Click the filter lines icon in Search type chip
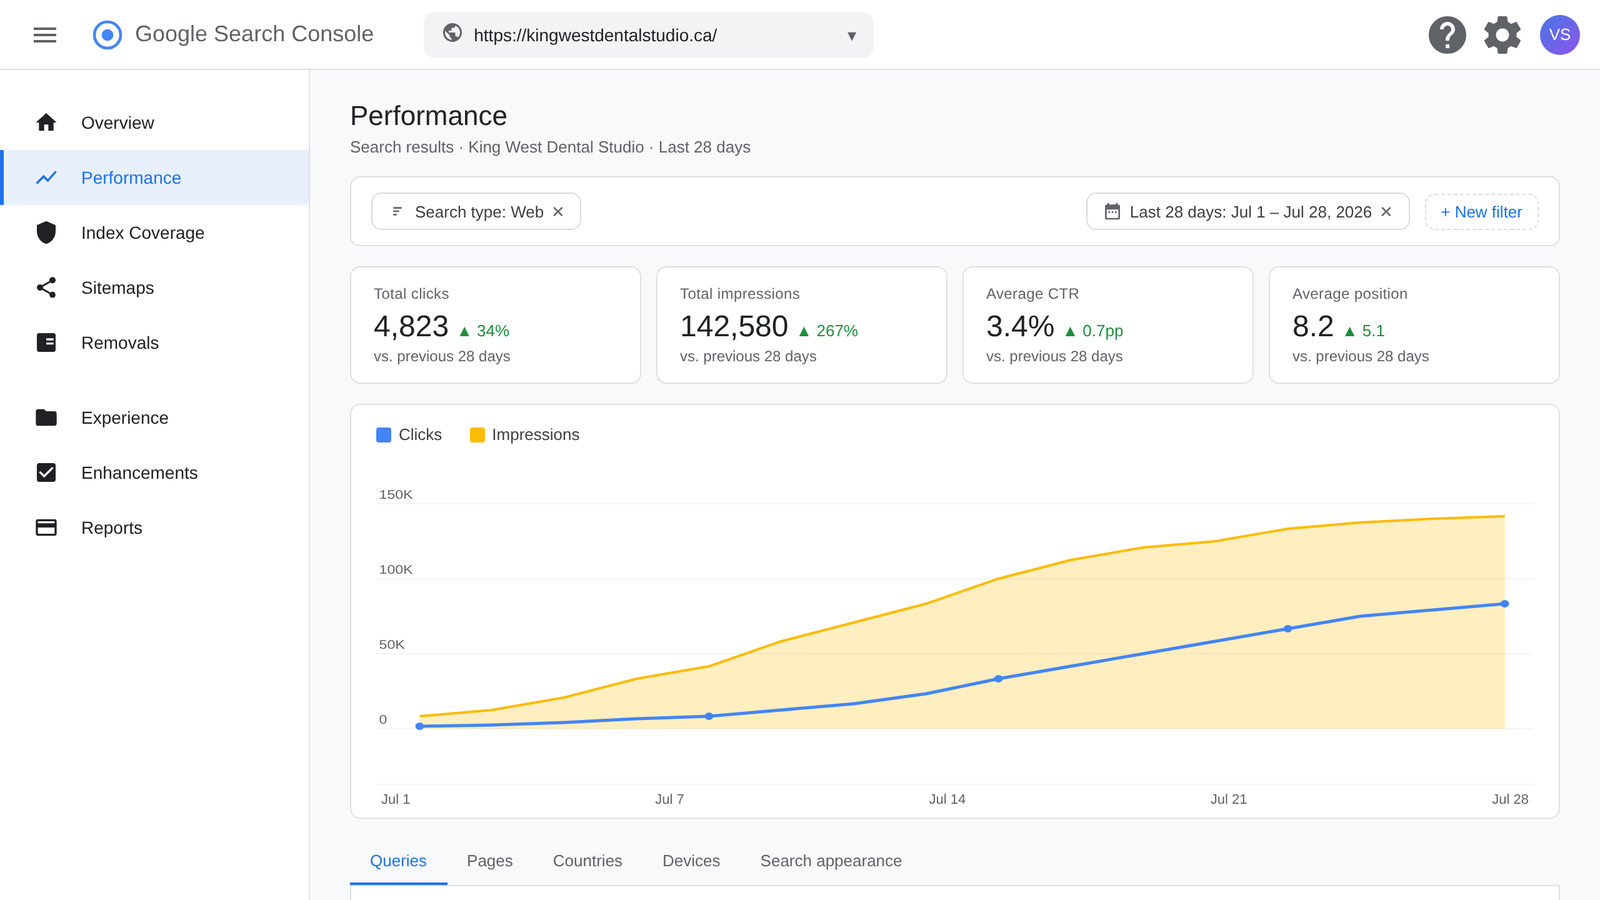 397,212
